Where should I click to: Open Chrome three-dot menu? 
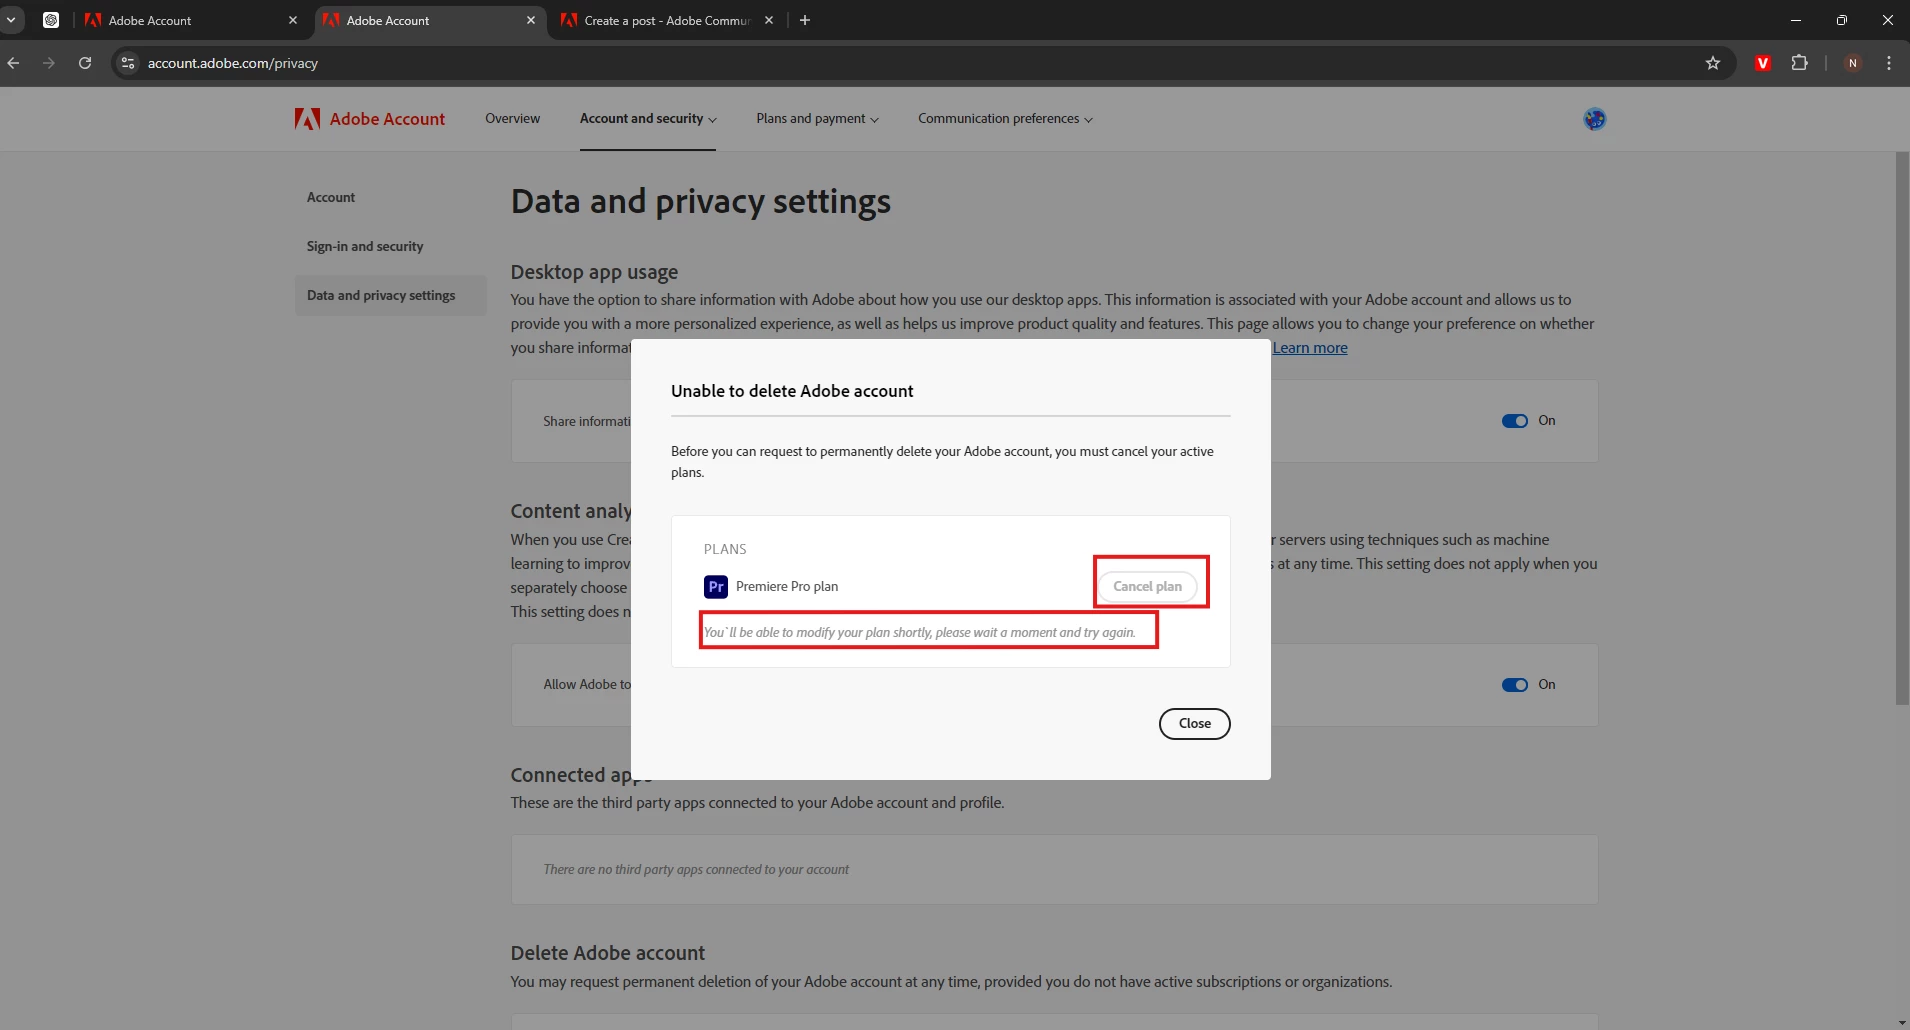pos(1889,63)
